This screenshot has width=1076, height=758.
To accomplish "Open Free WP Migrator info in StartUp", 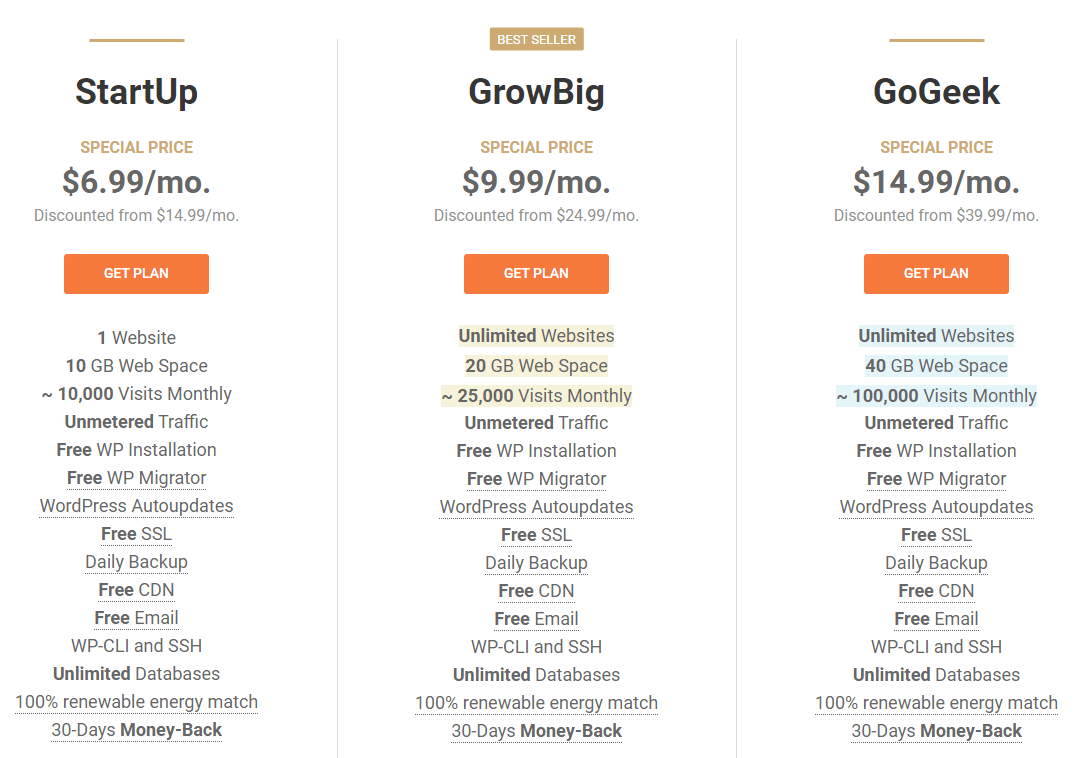I will 137,478.
